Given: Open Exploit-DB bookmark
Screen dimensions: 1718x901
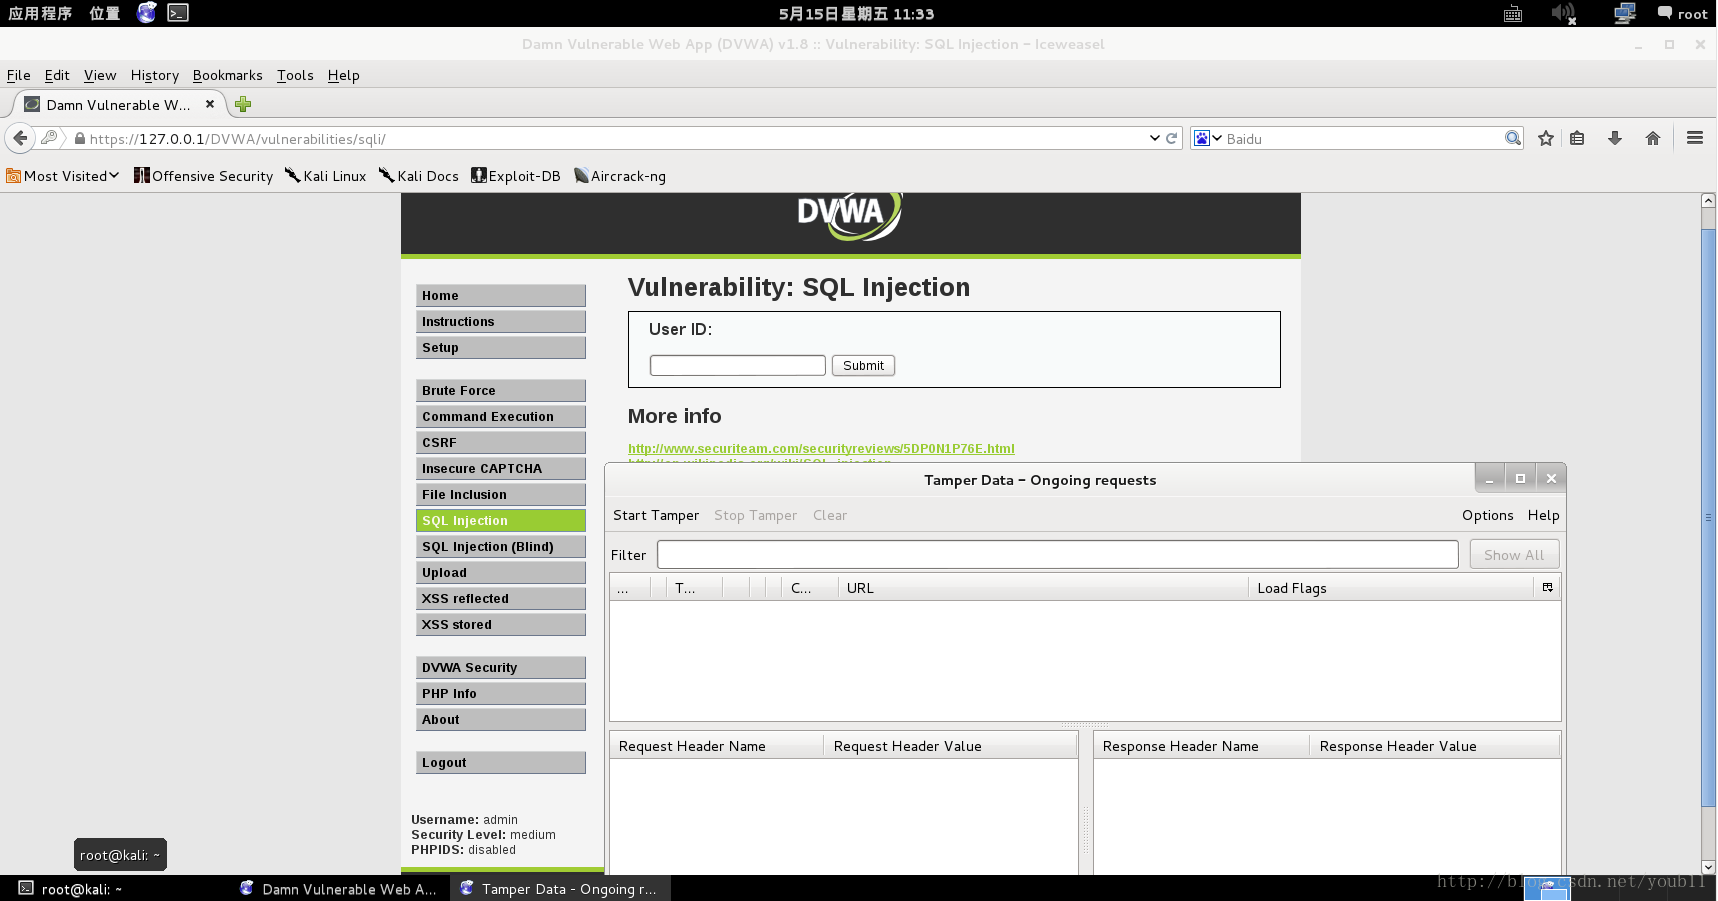Looking at the screenshot, I should [x=516, y=176].
